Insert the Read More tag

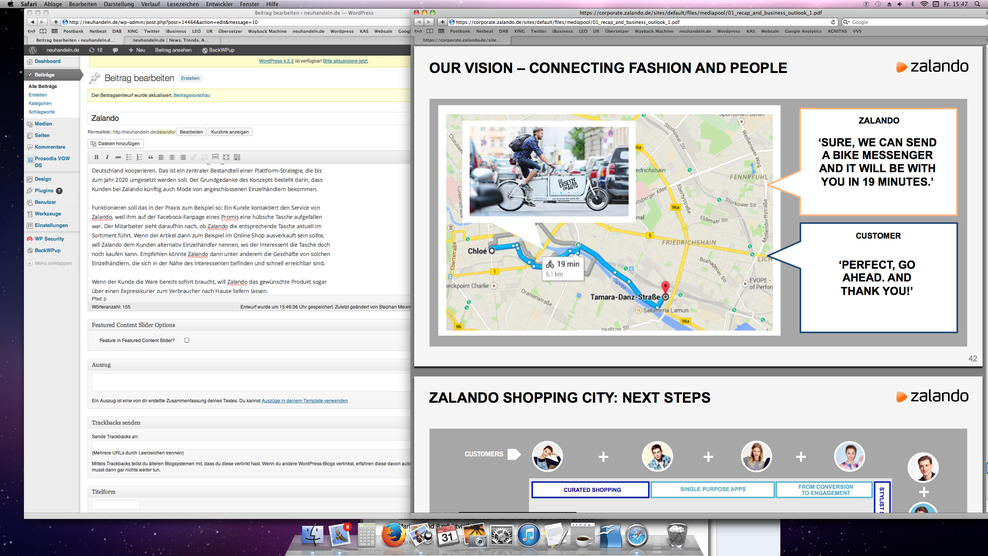[x=215, y=157]
